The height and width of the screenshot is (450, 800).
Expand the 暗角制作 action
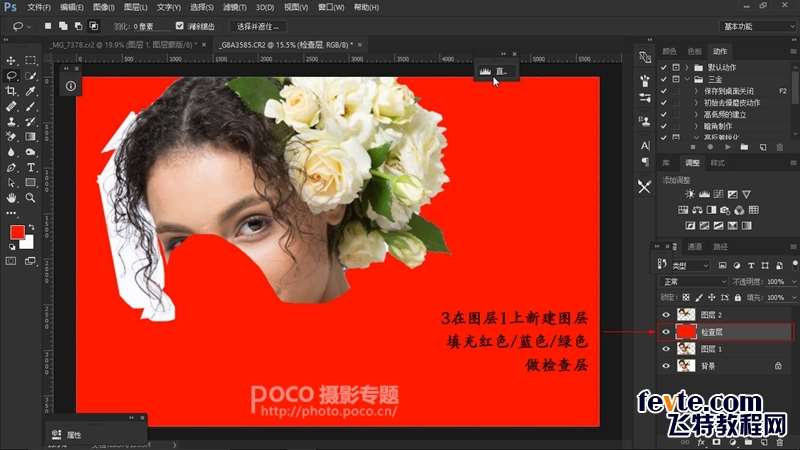(696, 126)
